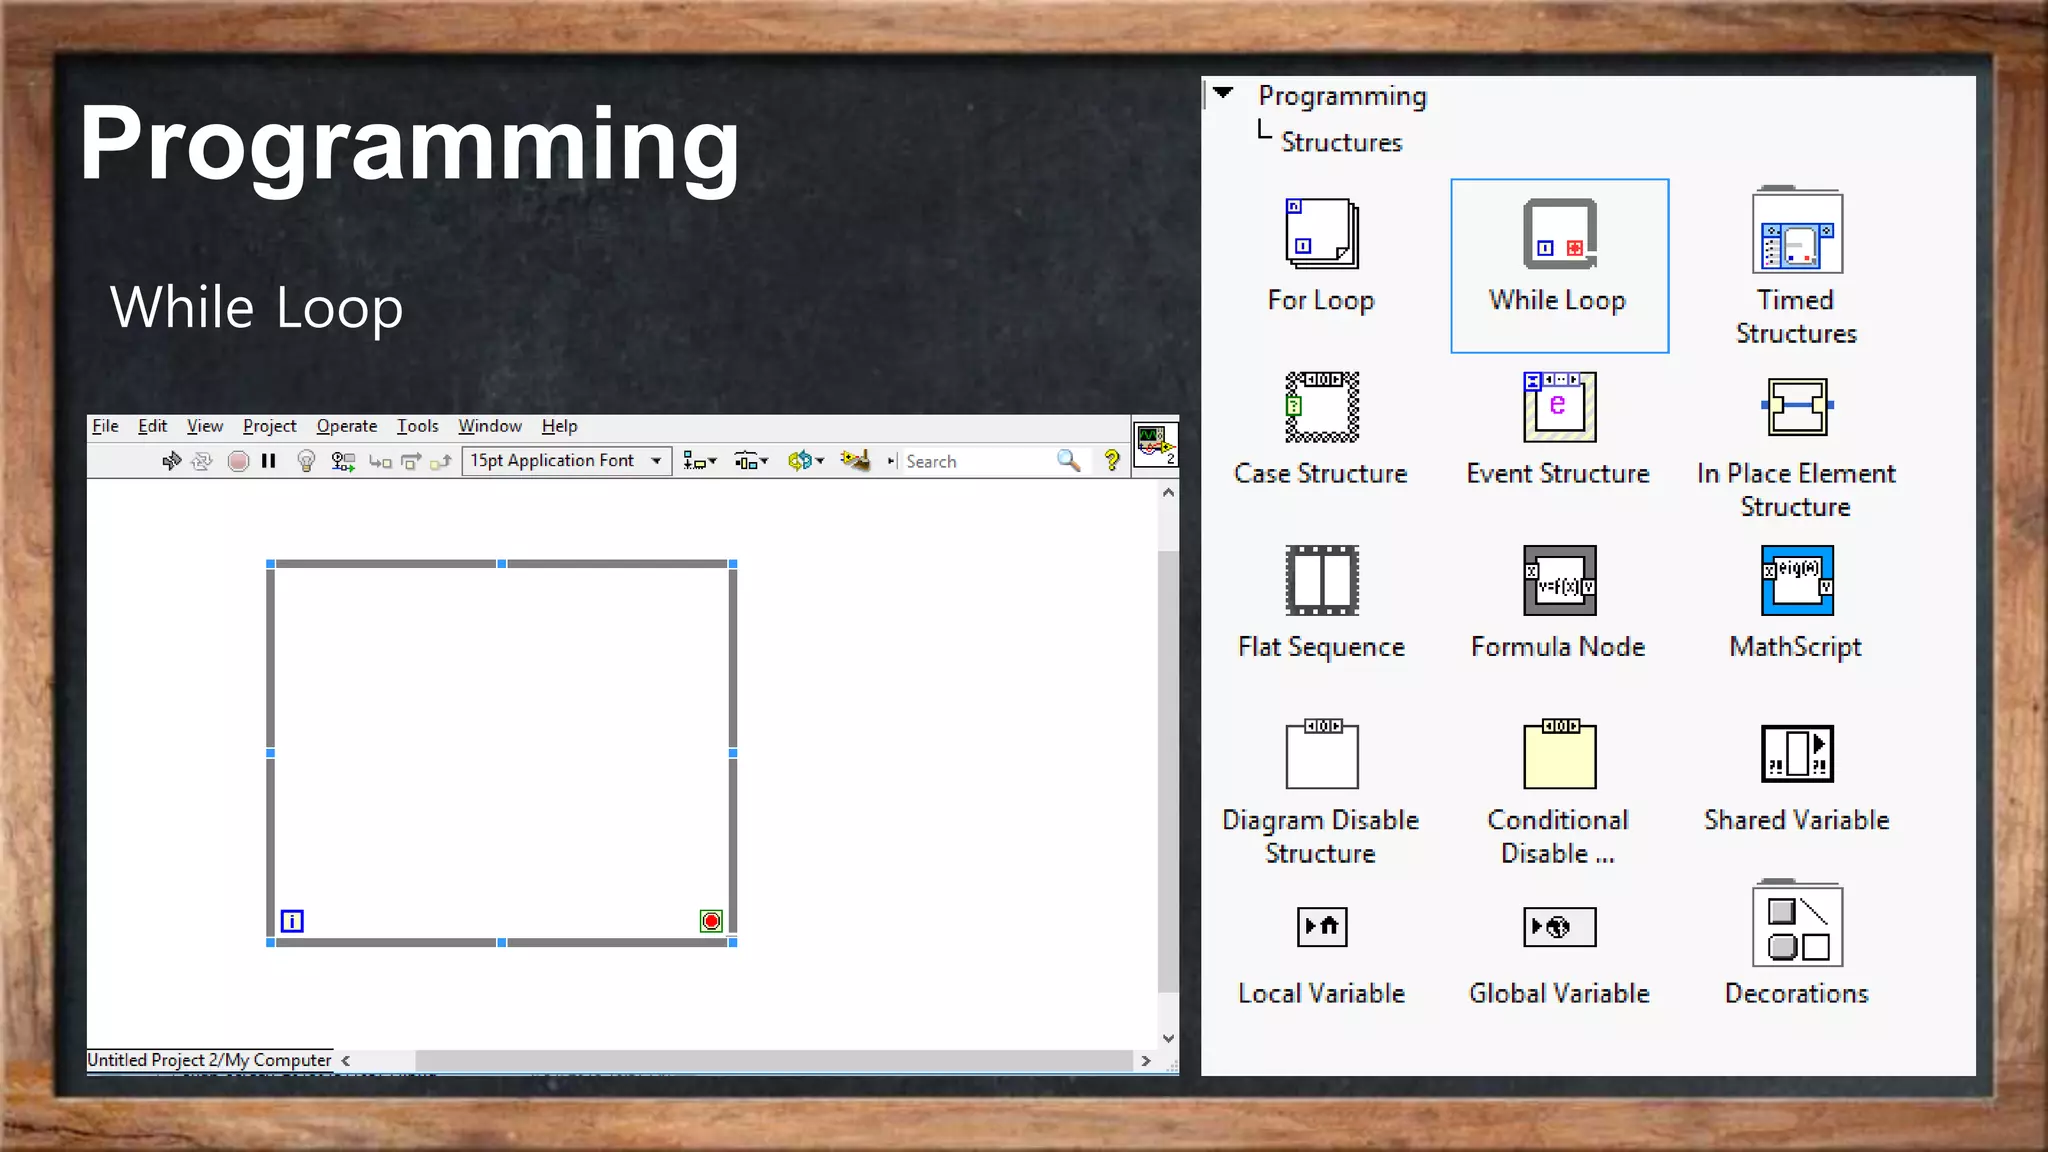
Task: Open the 15pt Application Font dropdown
Action: pyautogui.click(x=566, y=461)
